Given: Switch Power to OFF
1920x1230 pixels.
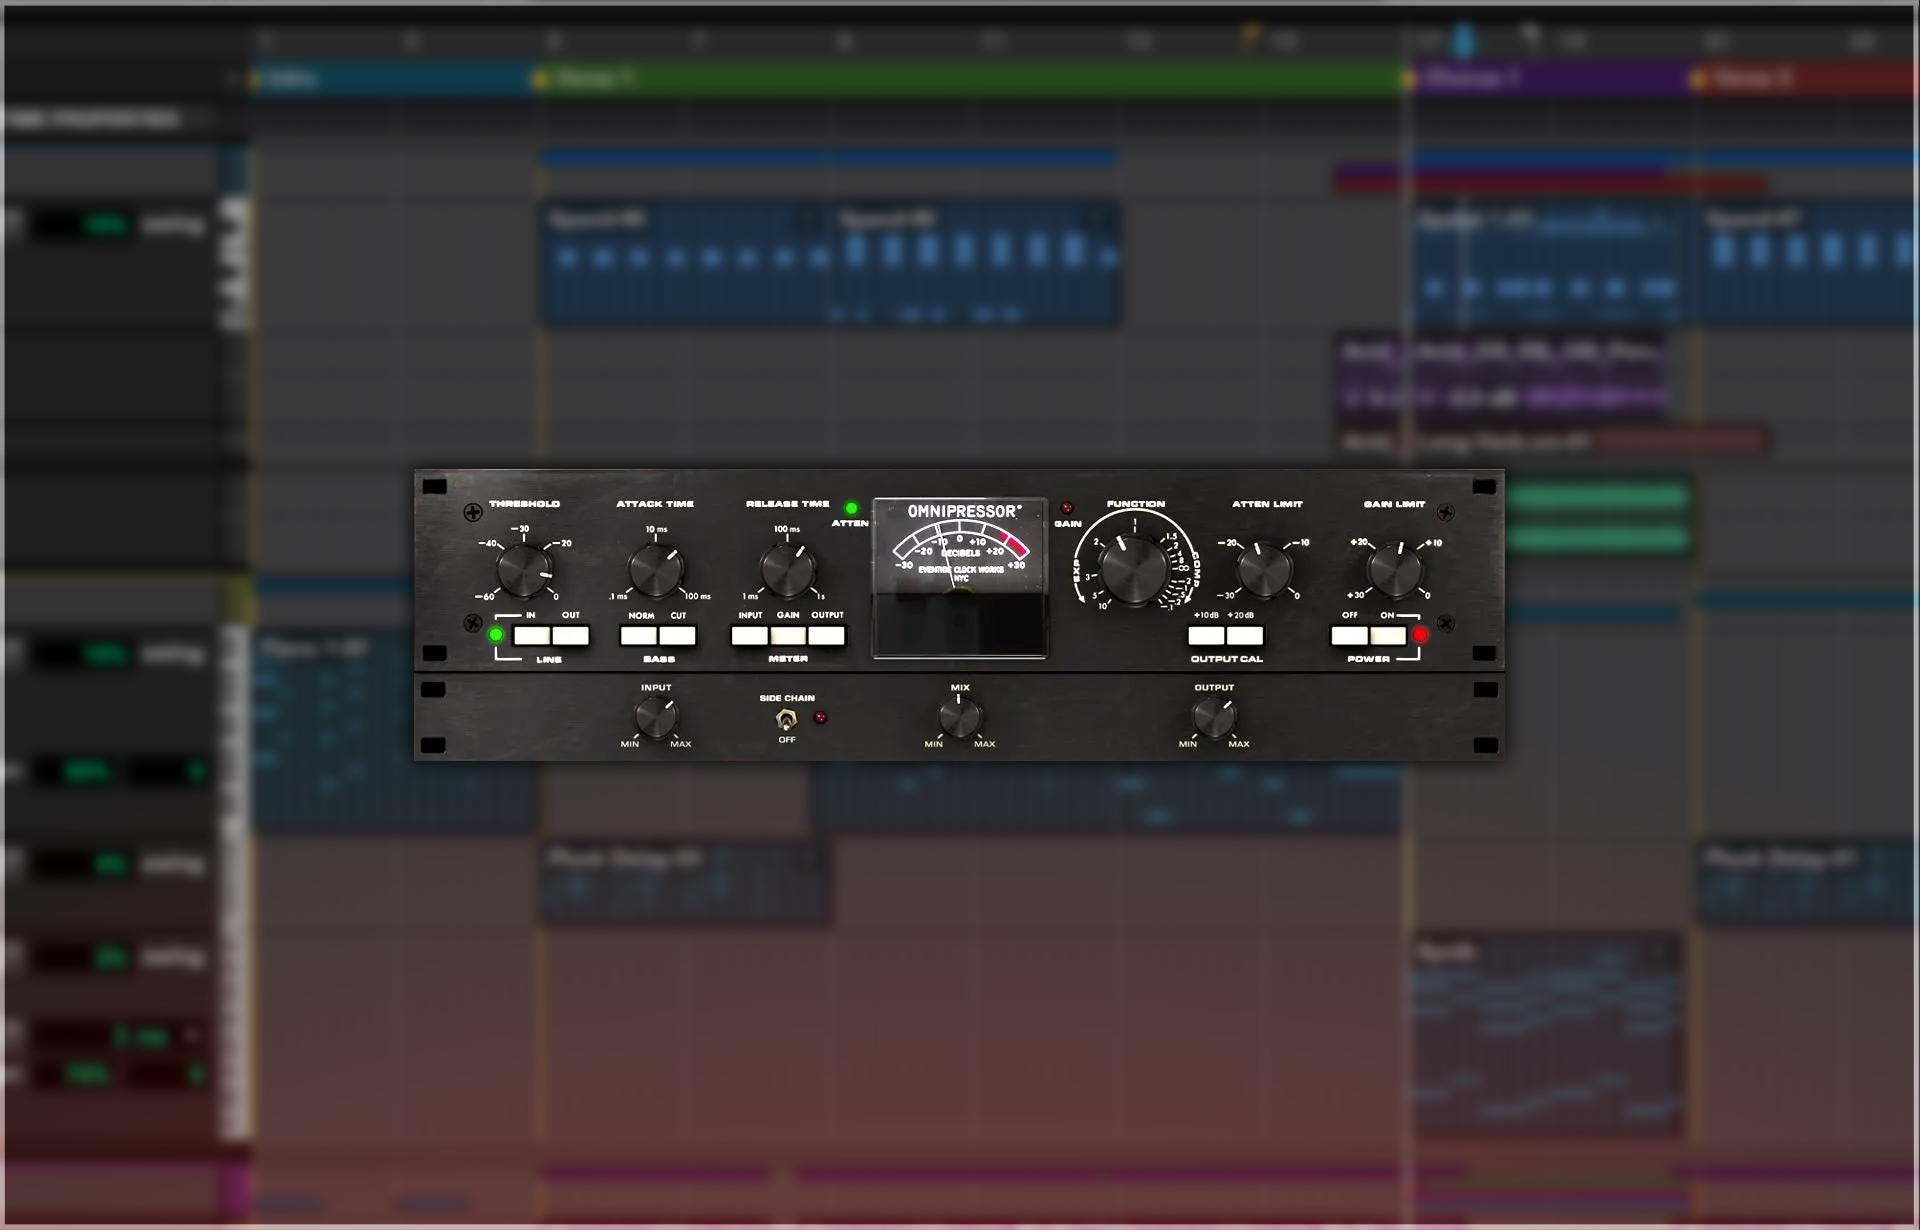Looking at the screenshot, I should [x=1349, y=636].
